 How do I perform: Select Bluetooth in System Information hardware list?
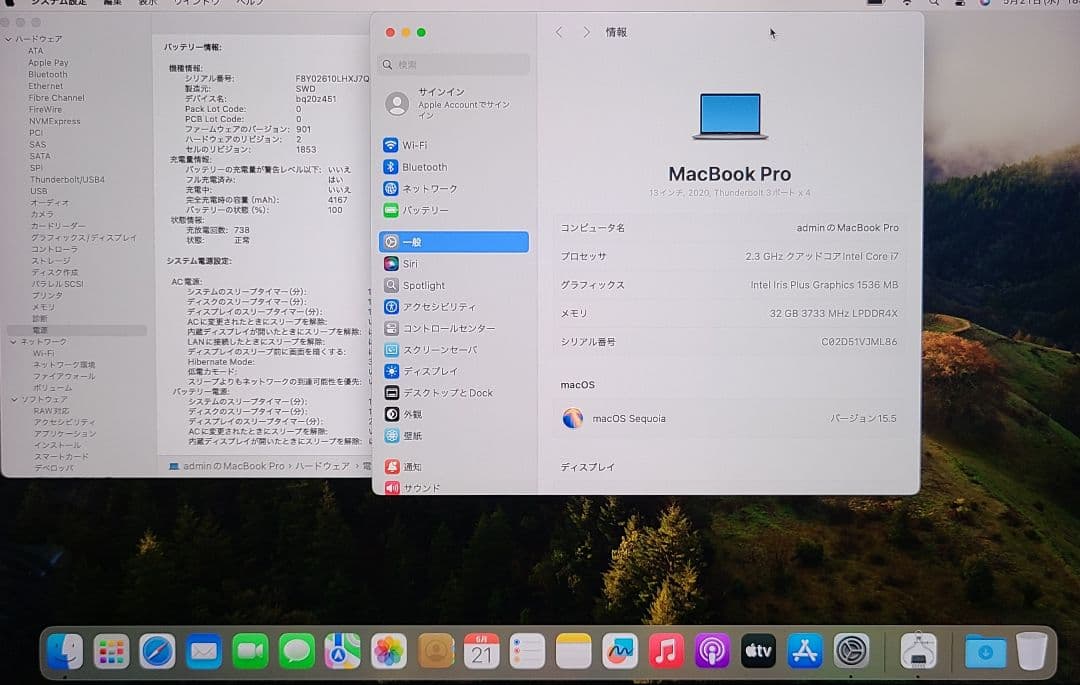[48, 74]
